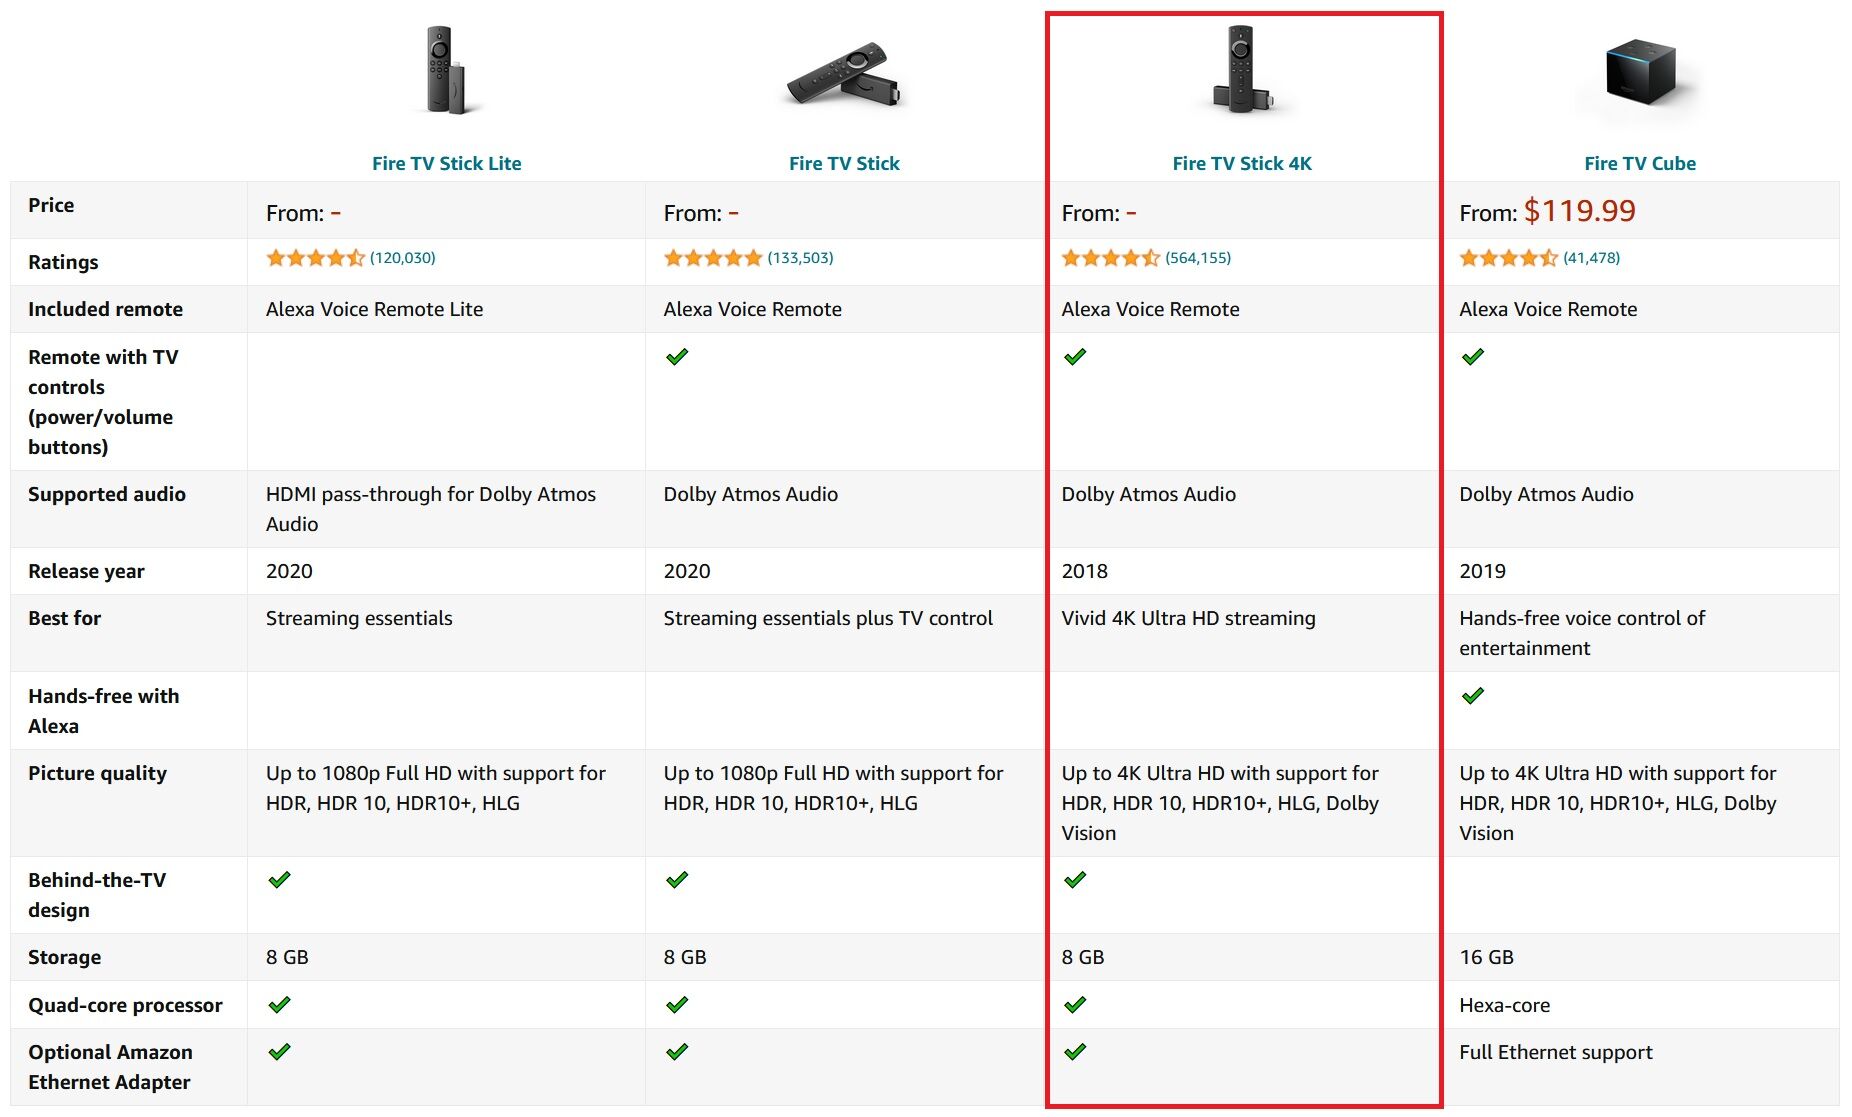Open the 41,478 ratings link
This screenshot has width=1852, height=1117.
(x=1592, y=258)
